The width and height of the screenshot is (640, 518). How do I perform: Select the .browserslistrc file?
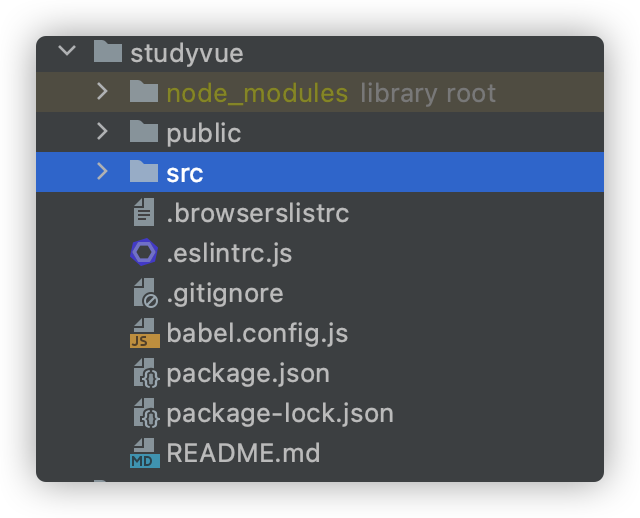point(258,213)
